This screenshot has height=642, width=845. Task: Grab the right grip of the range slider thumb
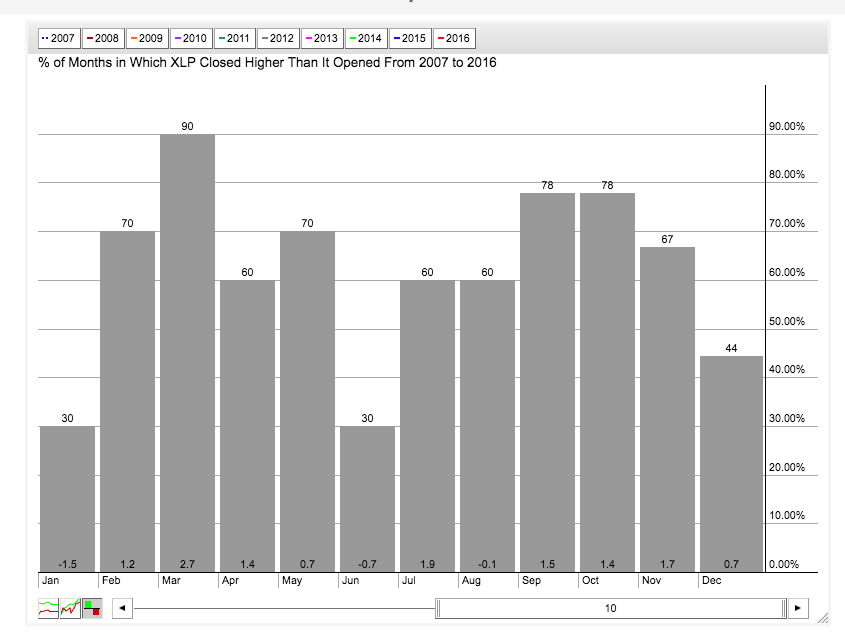784,608
